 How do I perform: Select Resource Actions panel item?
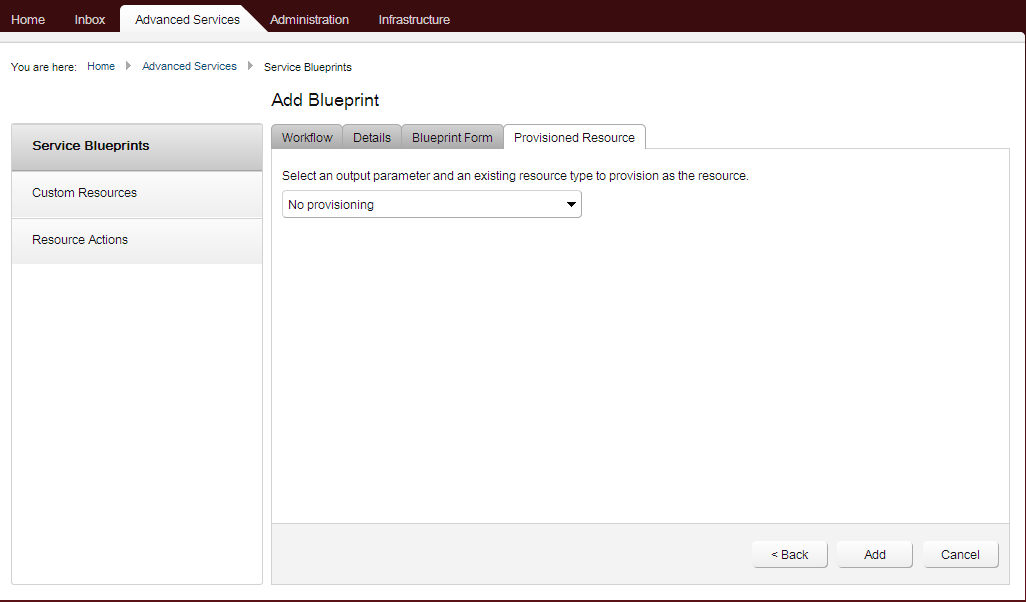(79, 240)
